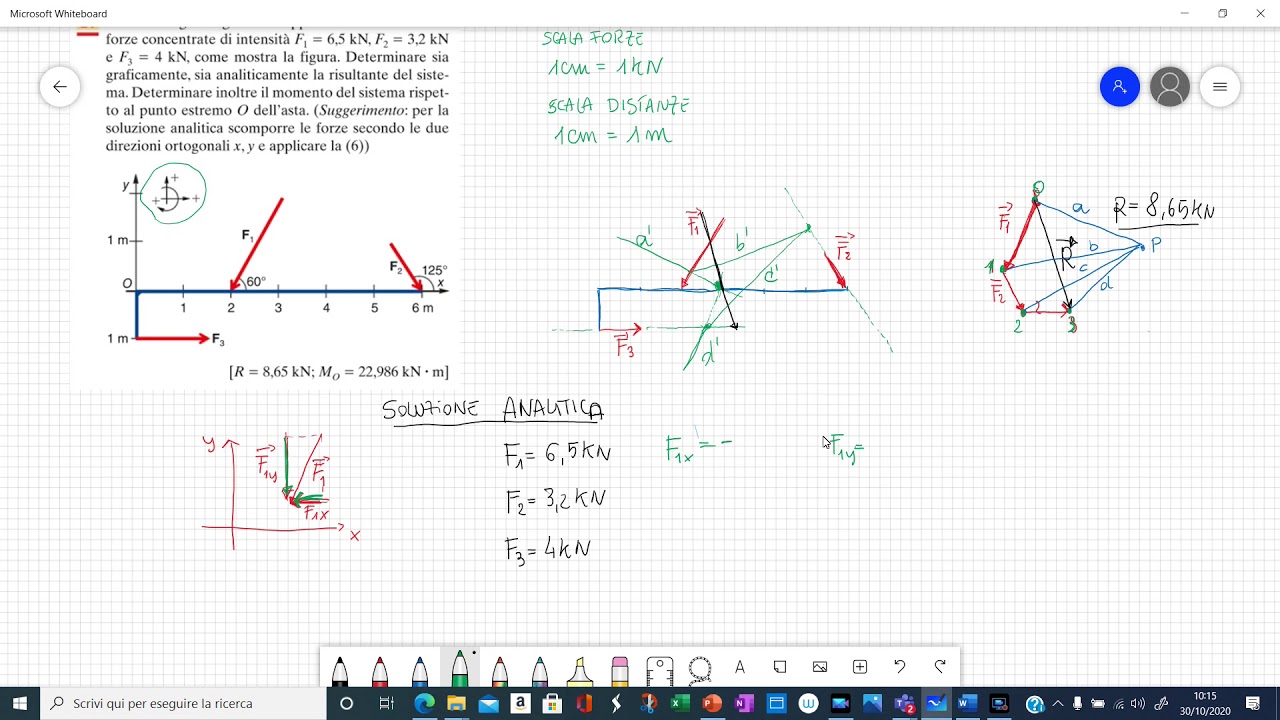Open the Photos app on taskbar
1280x720 pixels.
click(872, 704)
